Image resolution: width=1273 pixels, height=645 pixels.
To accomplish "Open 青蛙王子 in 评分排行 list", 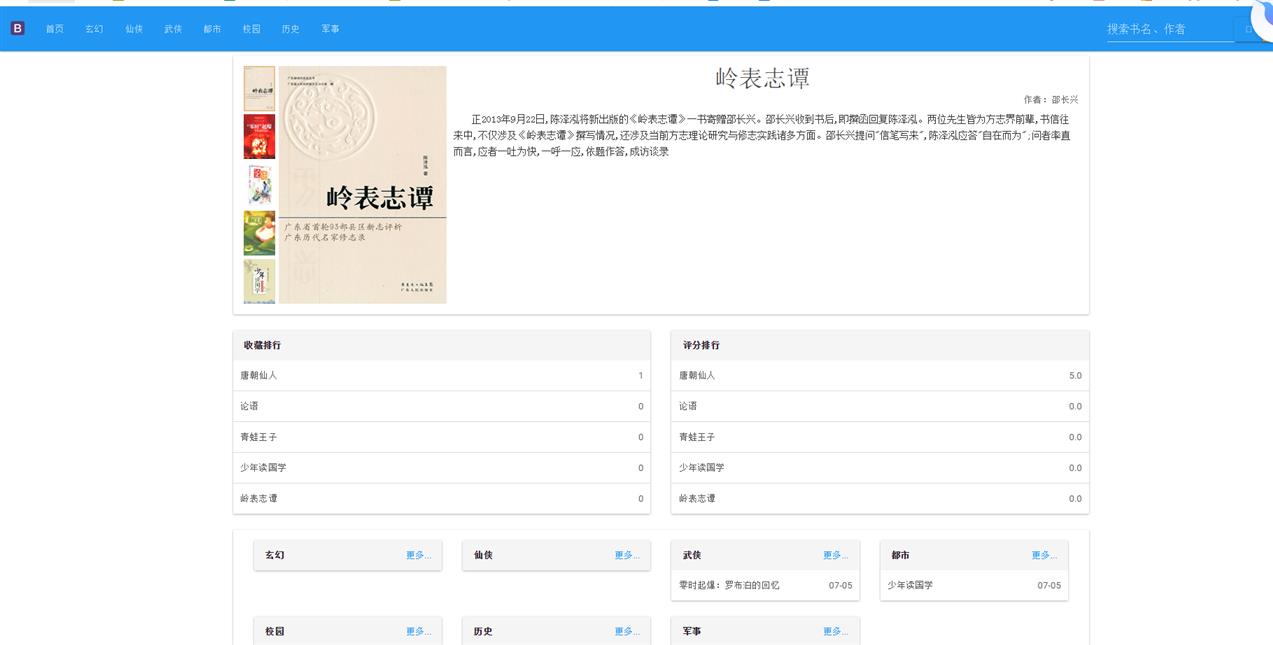I will pos(697,437).
